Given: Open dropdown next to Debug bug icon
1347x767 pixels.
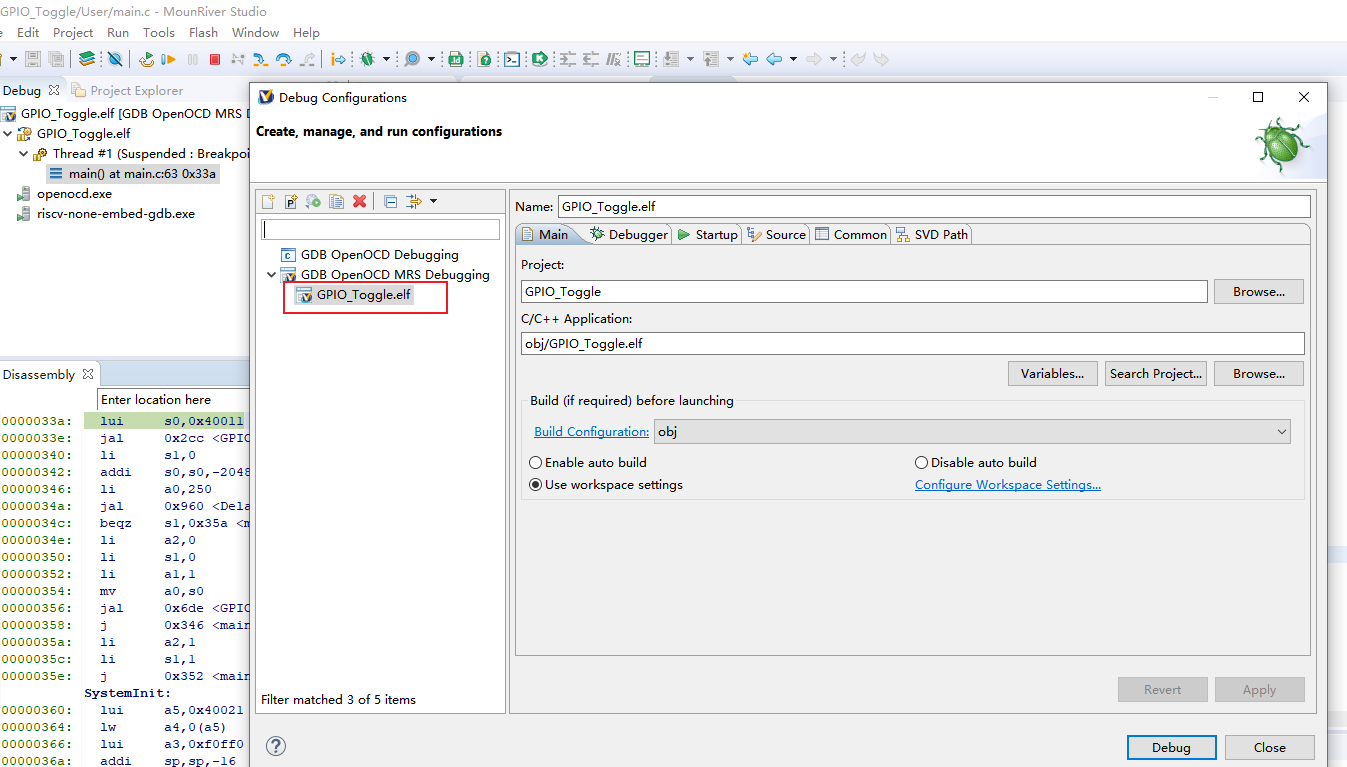Looking at the screenshot, I should coord(386,59).
